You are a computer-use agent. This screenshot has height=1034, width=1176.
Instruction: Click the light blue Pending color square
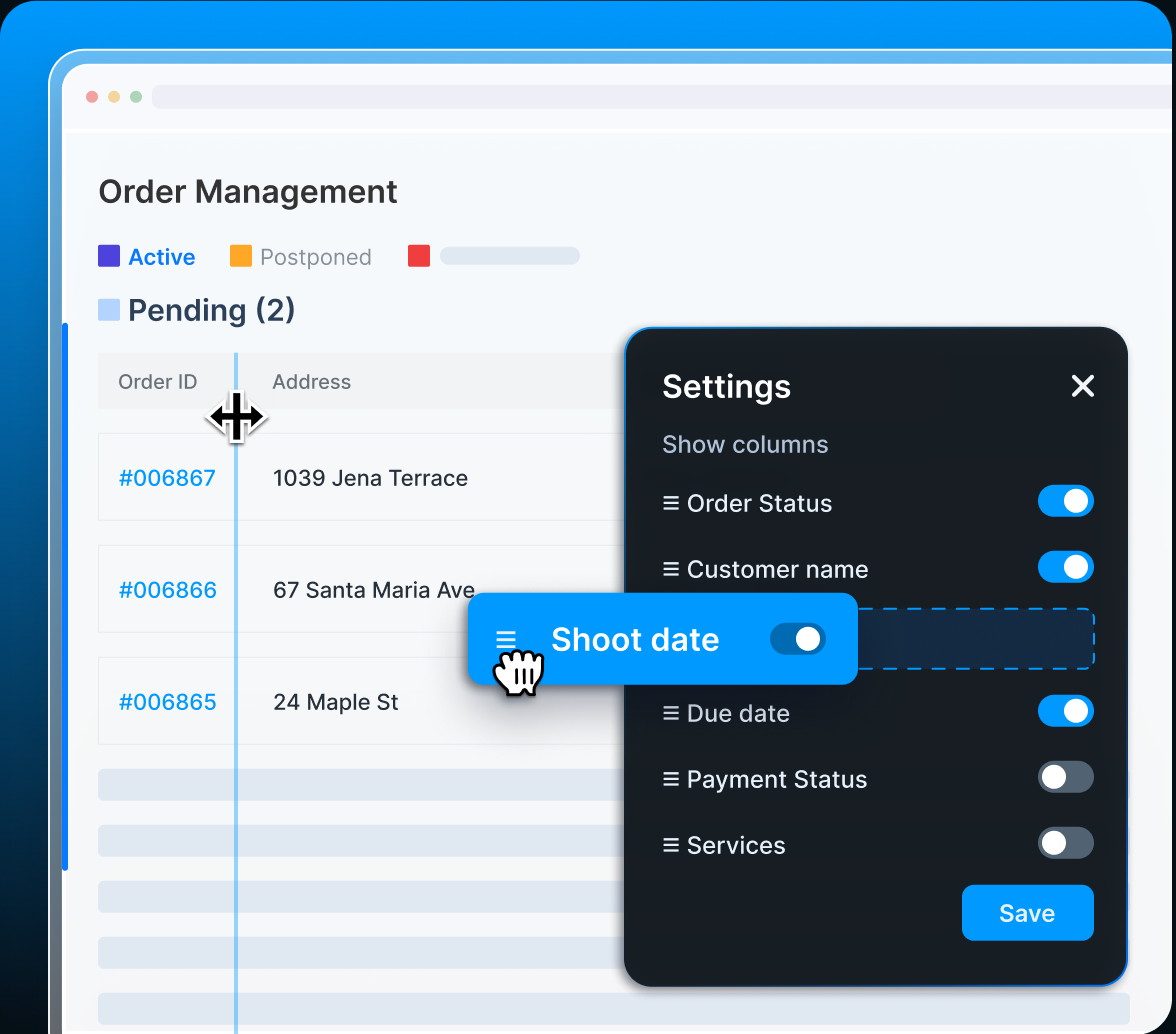pyautogui.click(x=110, y=310)
